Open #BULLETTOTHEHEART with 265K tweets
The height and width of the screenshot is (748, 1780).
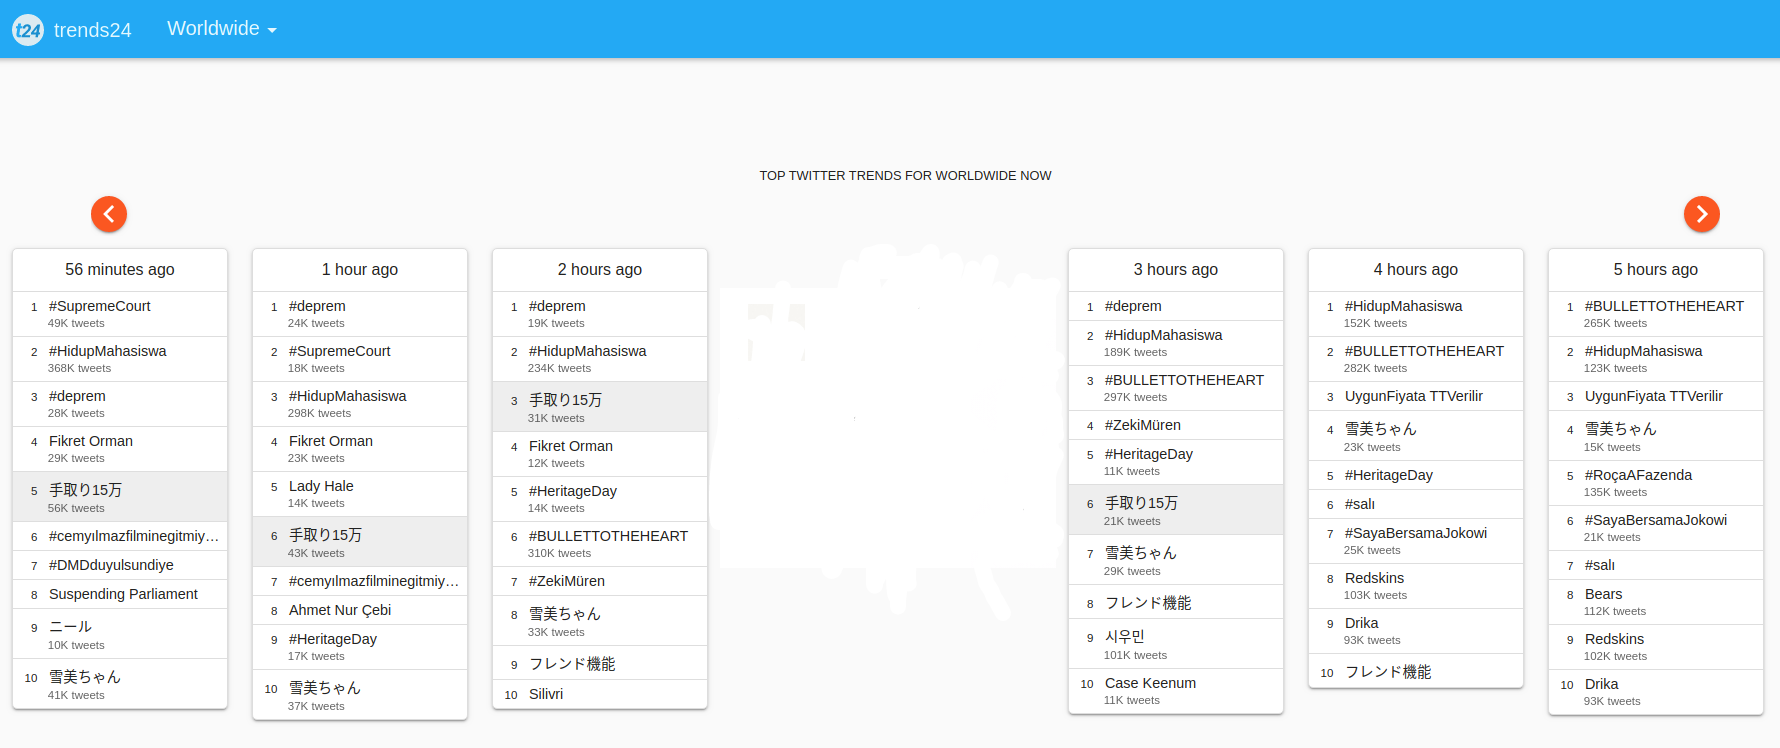point(1665,306)
